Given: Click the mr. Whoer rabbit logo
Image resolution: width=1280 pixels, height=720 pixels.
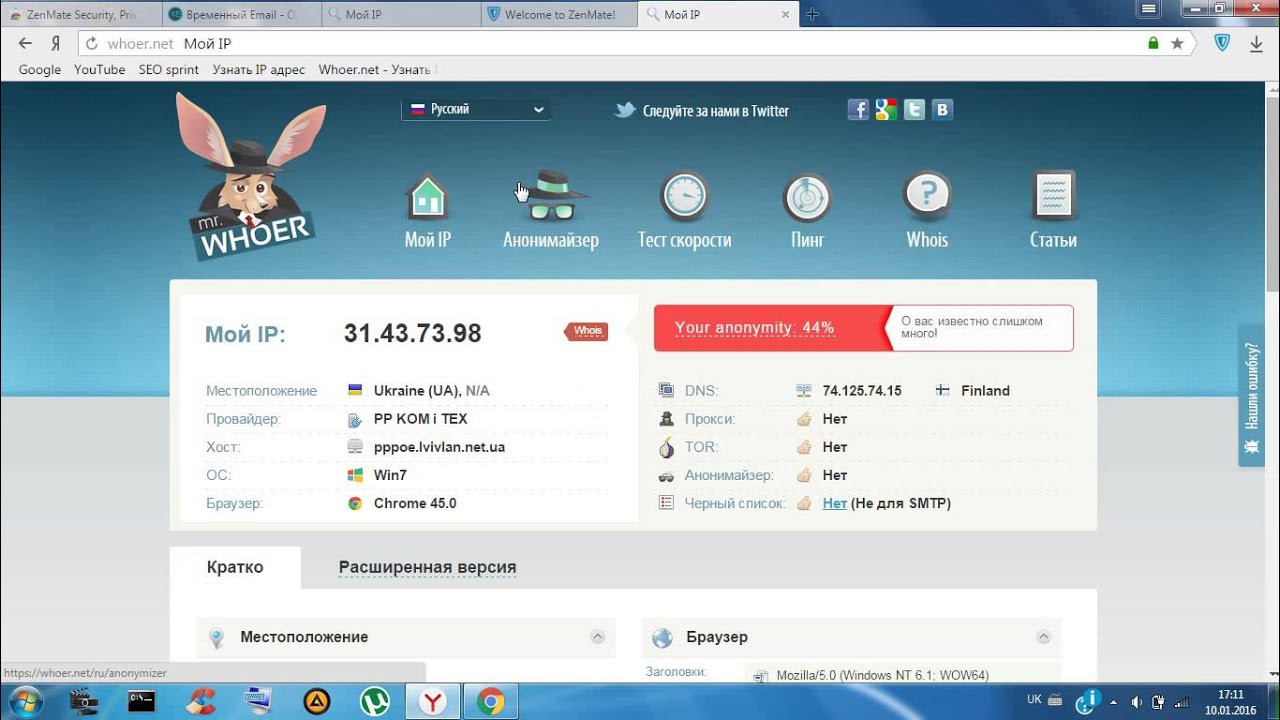Looking at the screenshot, I should (x=250, y=177).
